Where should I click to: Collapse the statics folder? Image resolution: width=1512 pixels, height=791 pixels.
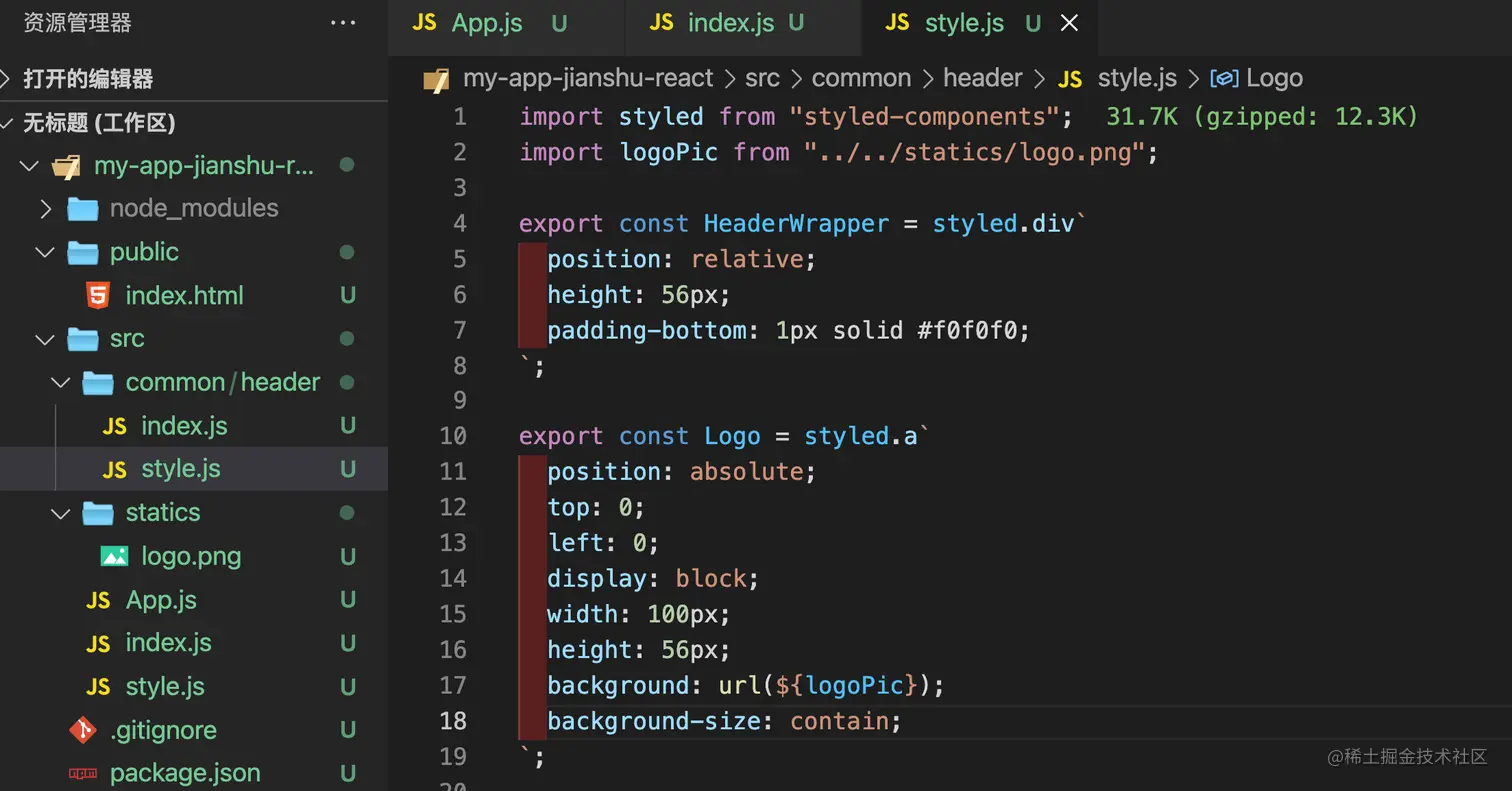(x=61, y=513)
